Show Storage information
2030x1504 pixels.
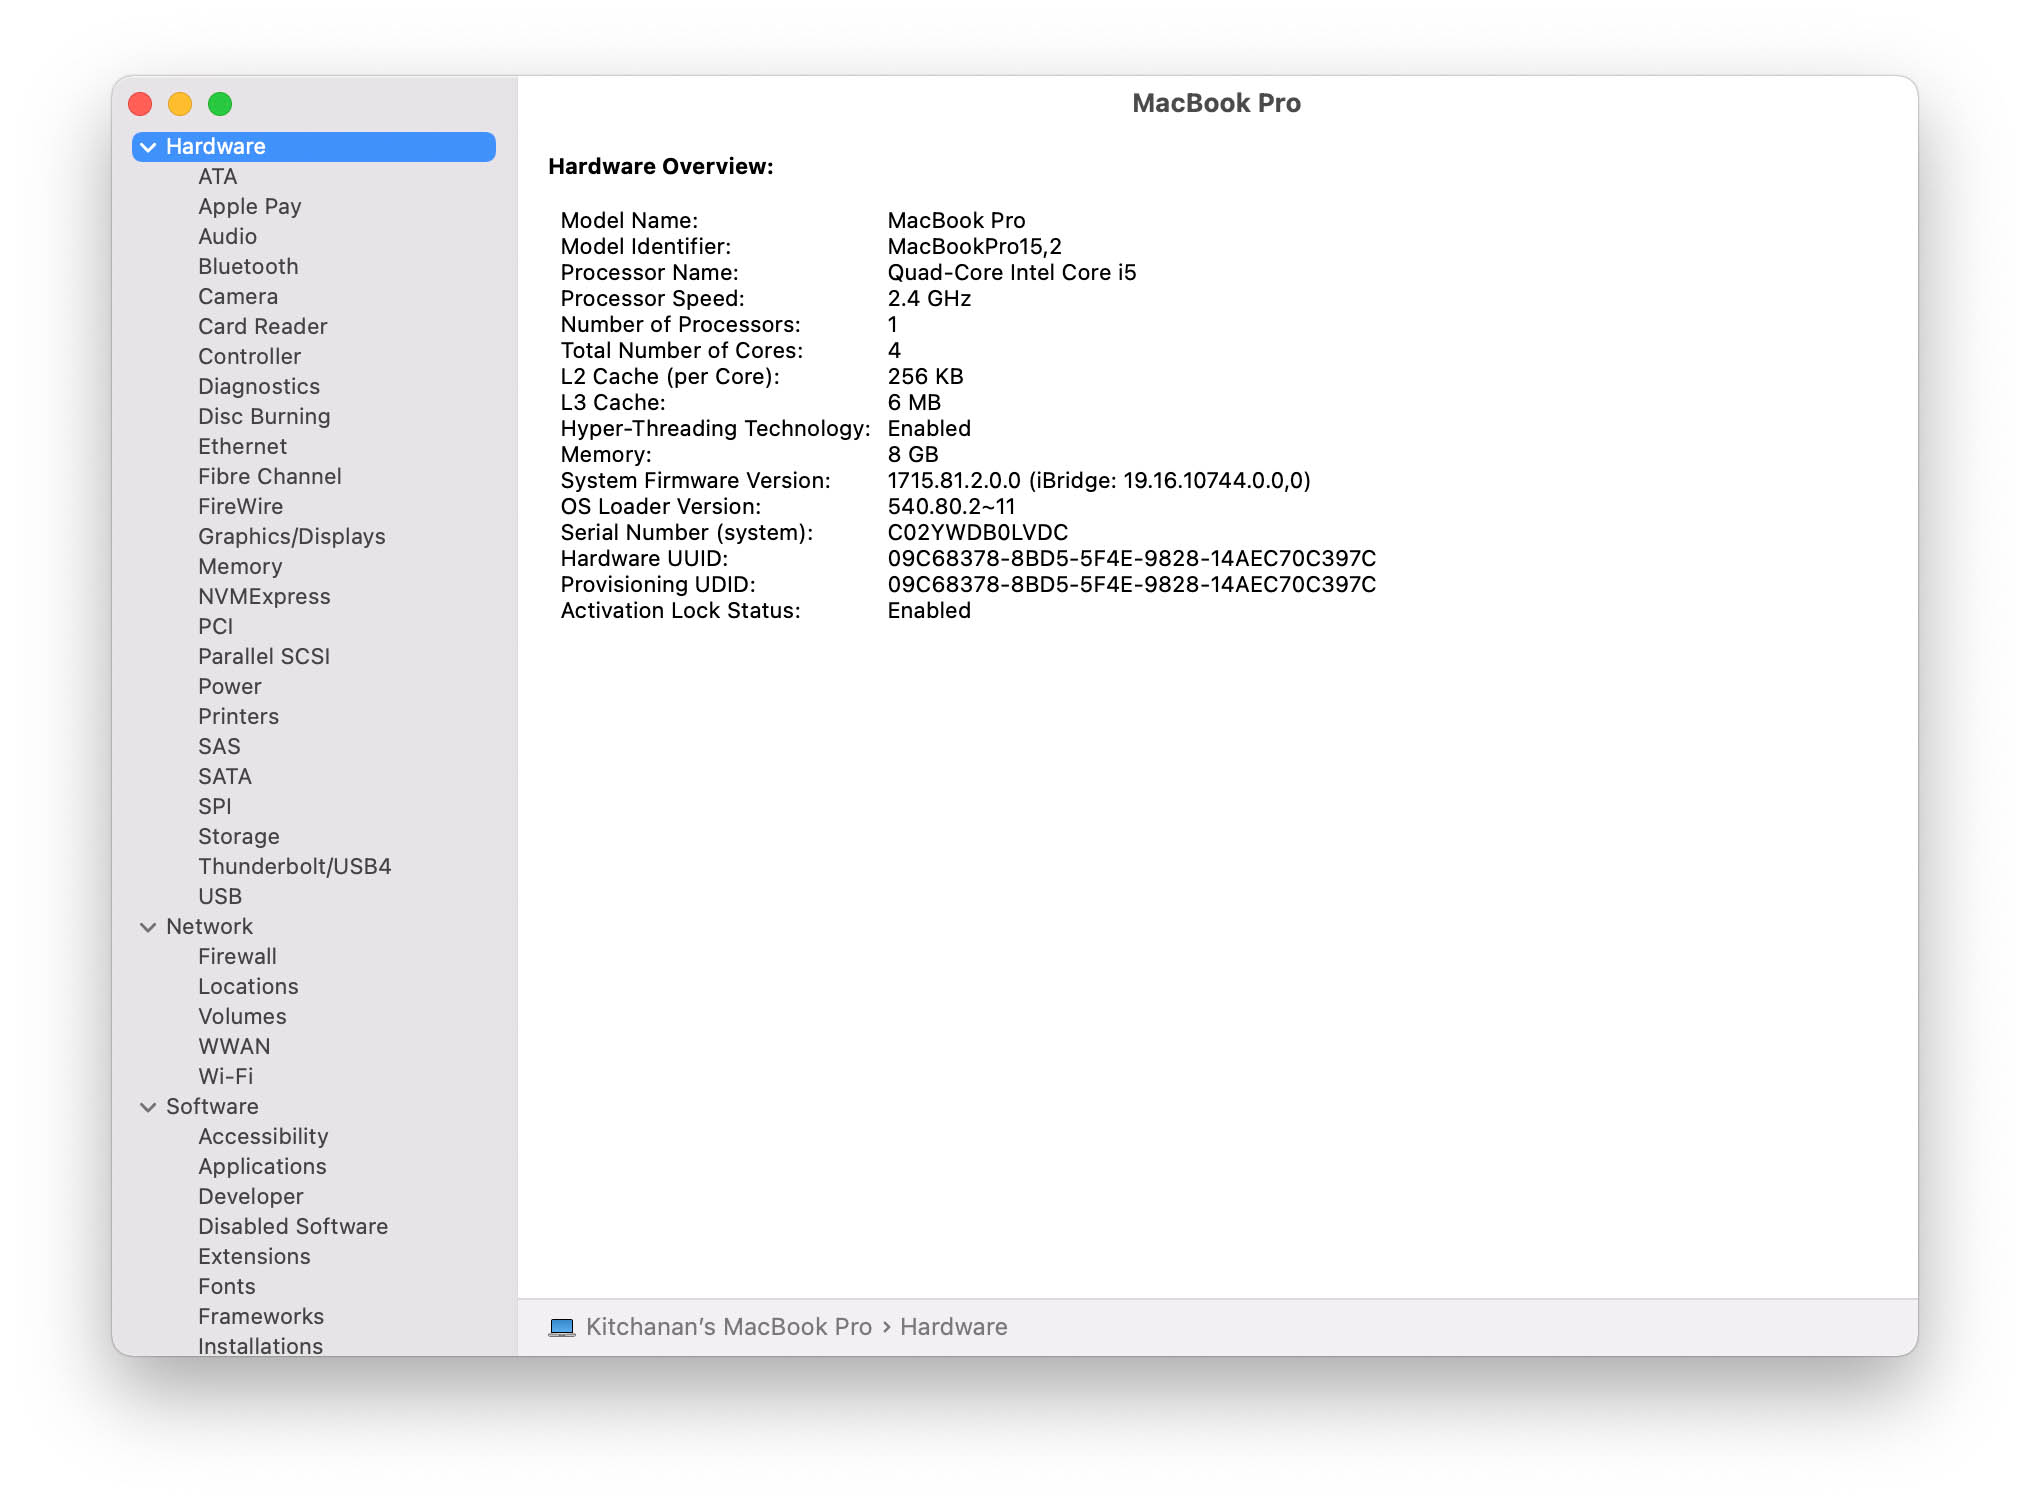238,837
